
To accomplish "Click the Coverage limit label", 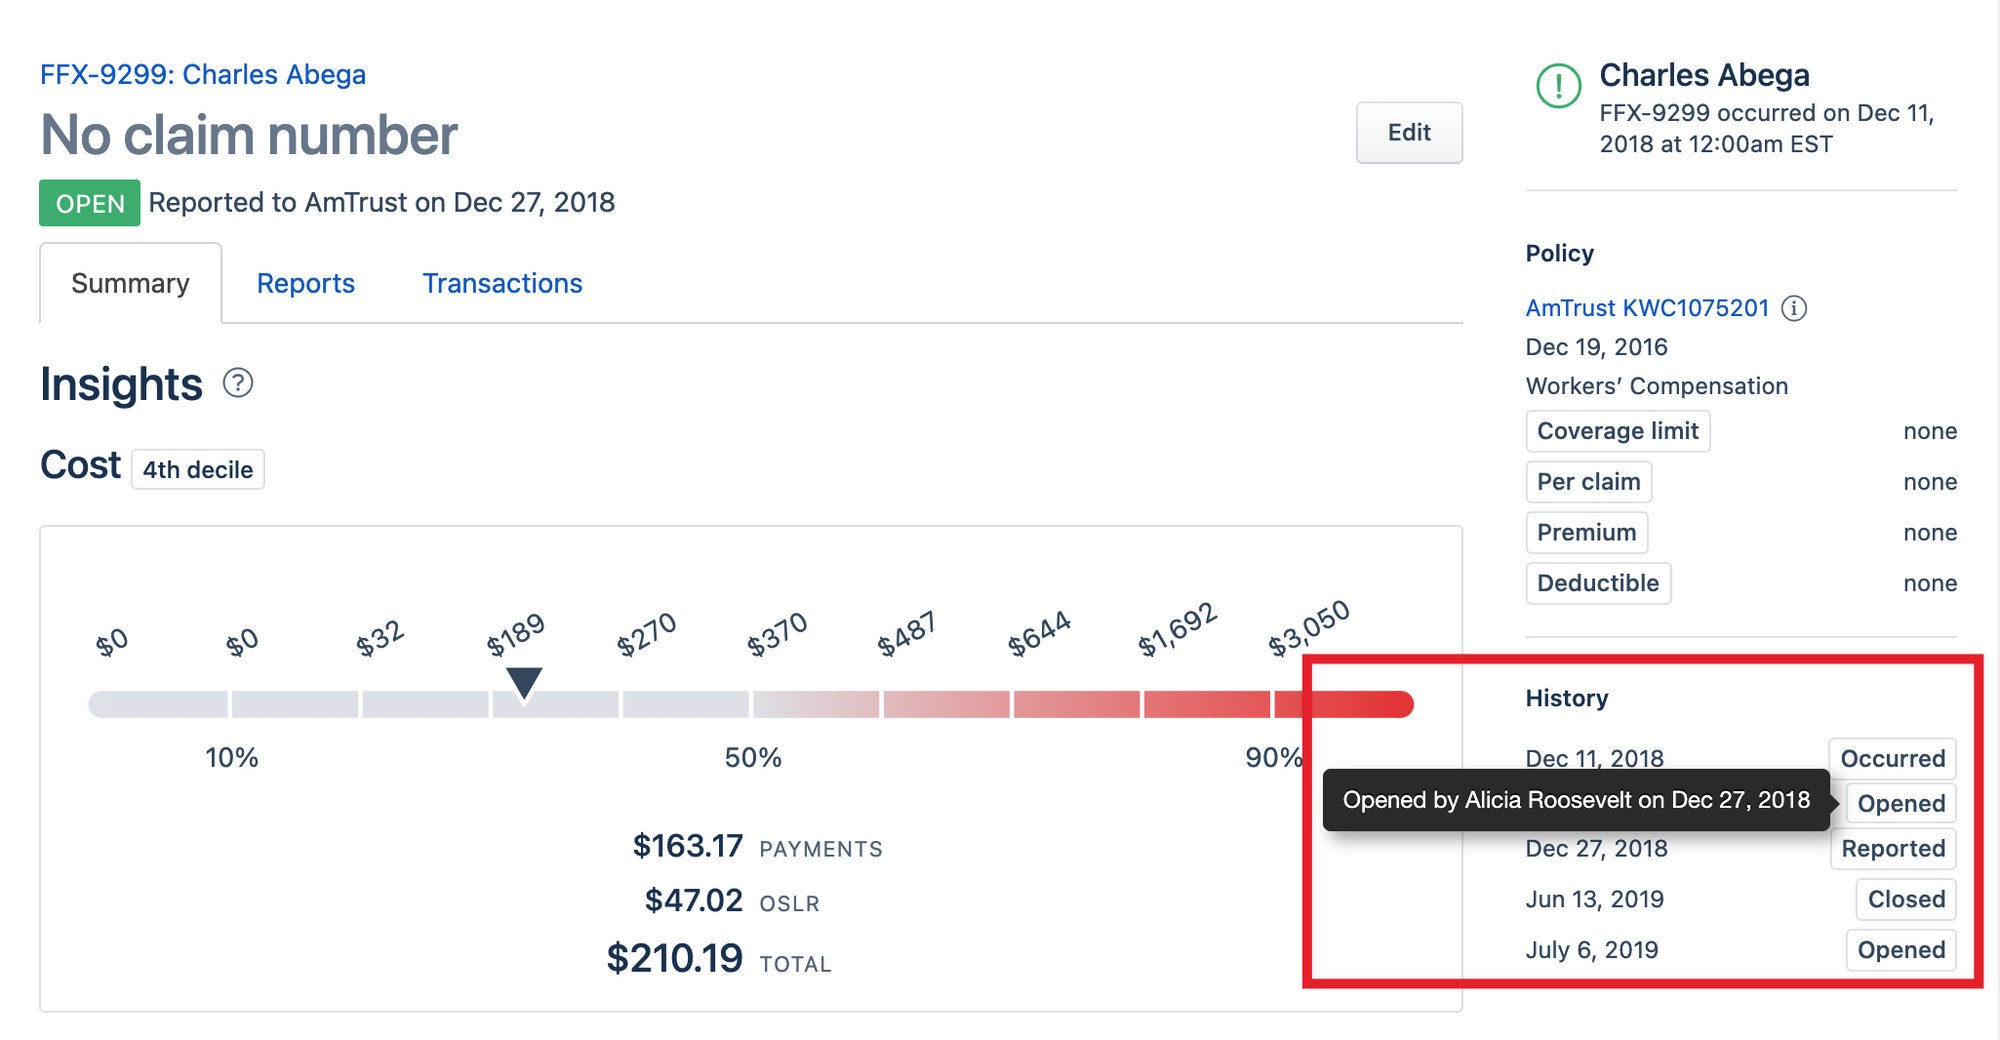I will [x=1618, y=431].
